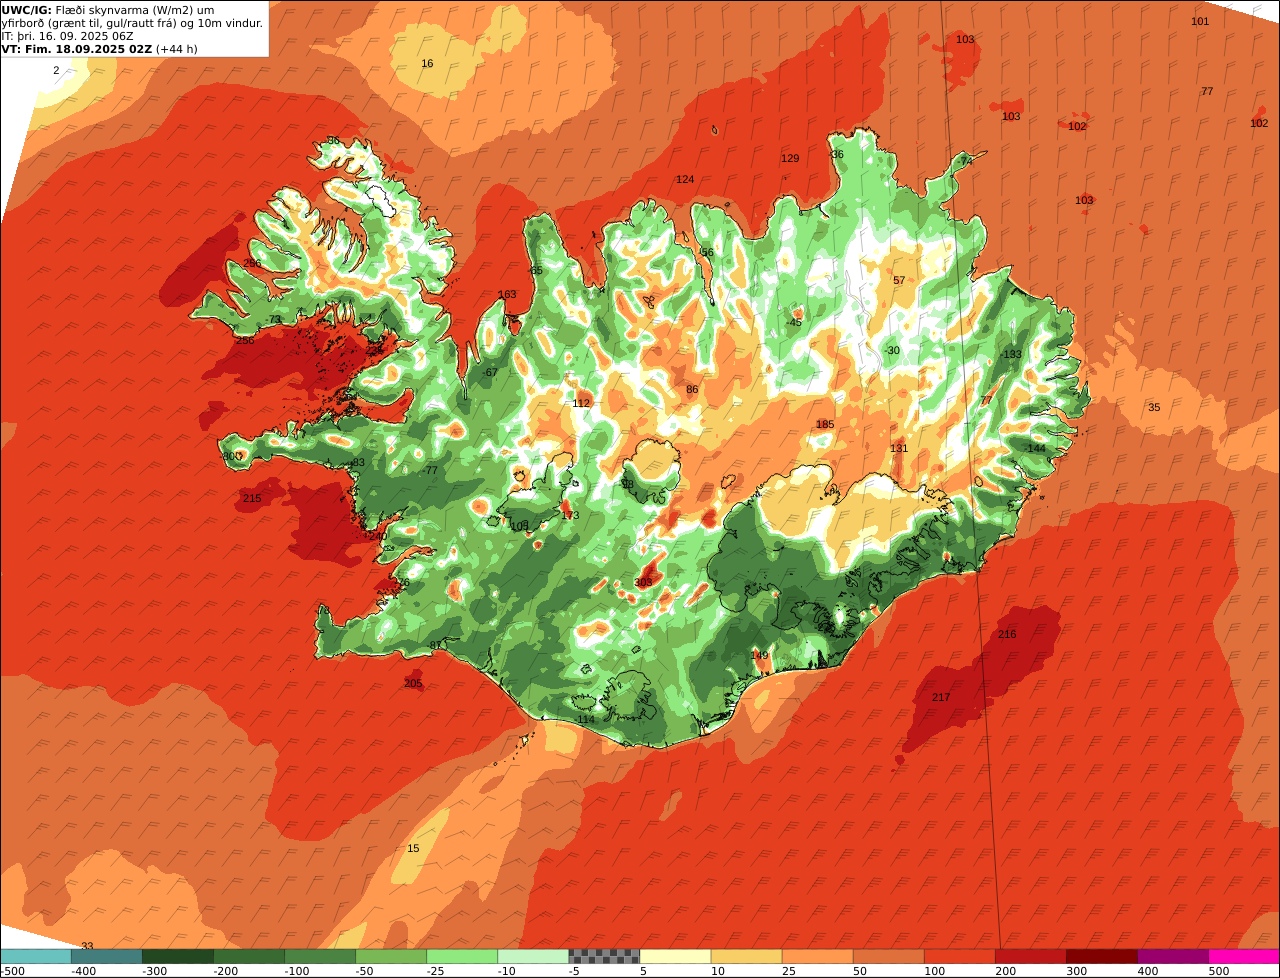Viewport: 1280px width, 978px height.
Task: Click the map value '217' in the southeast sea
Action: 941,698
